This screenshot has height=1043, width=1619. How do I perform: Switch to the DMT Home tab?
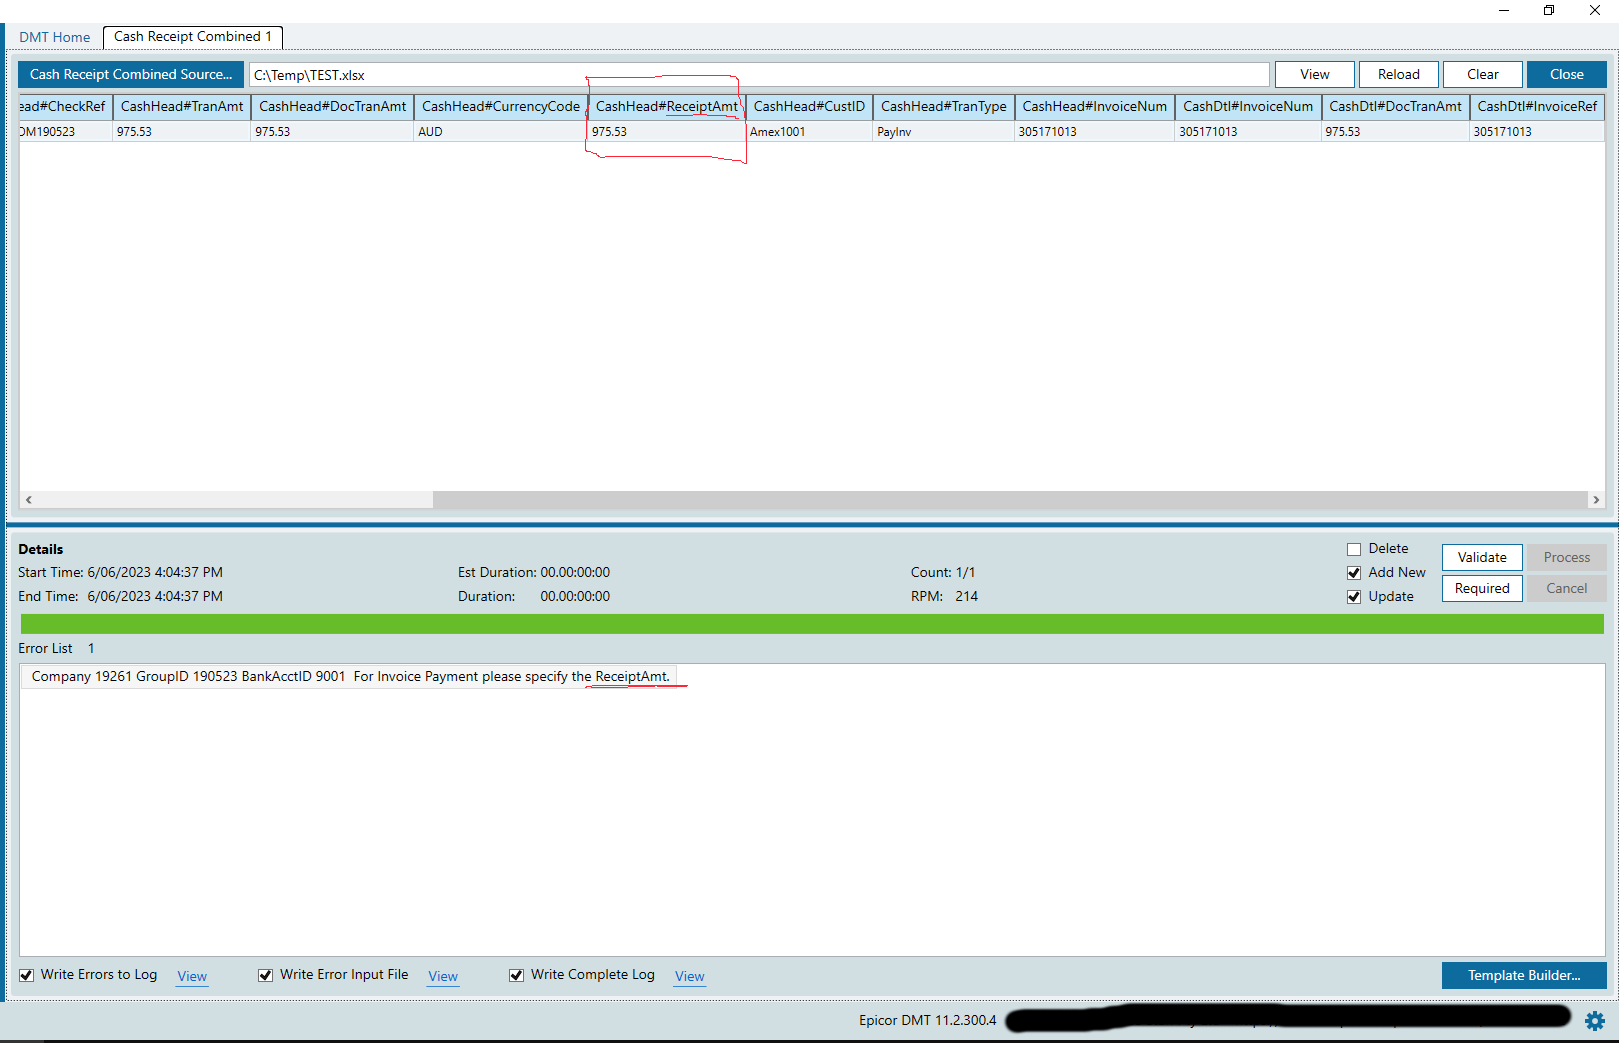pos(54,37)
